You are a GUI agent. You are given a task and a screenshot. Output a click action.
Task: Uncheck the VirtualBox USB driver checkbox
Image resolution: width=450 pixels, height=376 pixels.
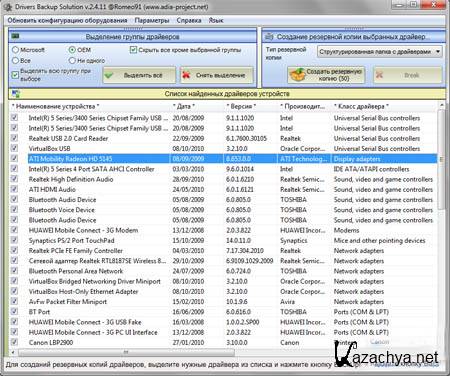(14, 148)
